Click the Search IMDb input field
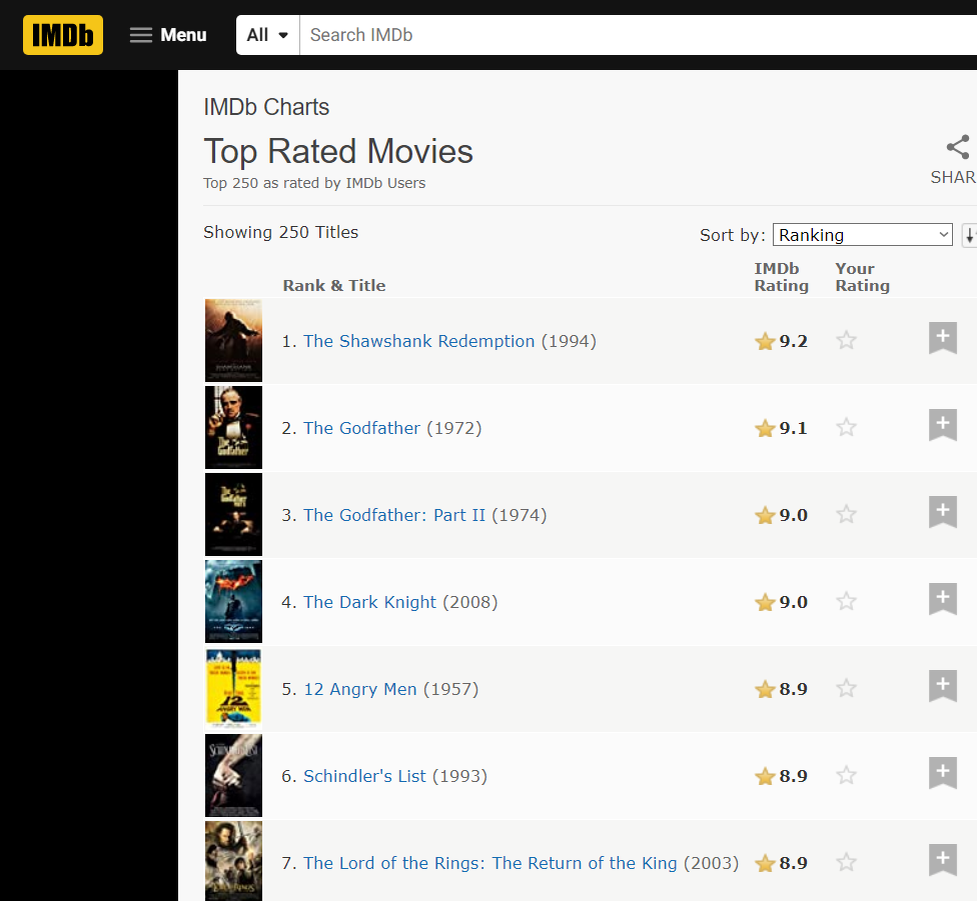The image size is (977, 901). click(638, 35)
